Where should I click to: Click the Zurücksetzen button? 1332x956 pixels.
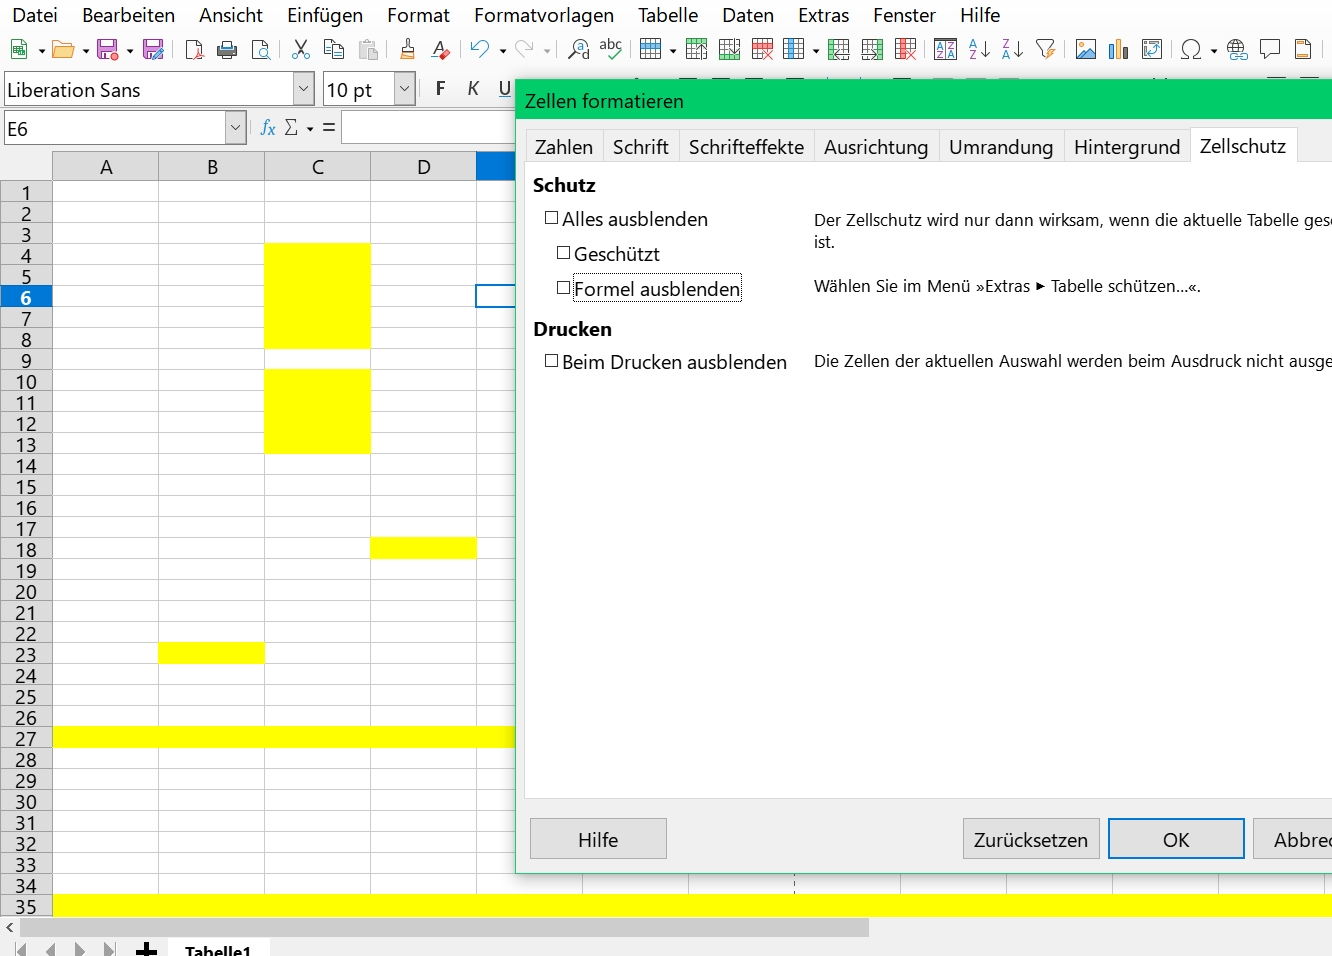coord(1031,839)
